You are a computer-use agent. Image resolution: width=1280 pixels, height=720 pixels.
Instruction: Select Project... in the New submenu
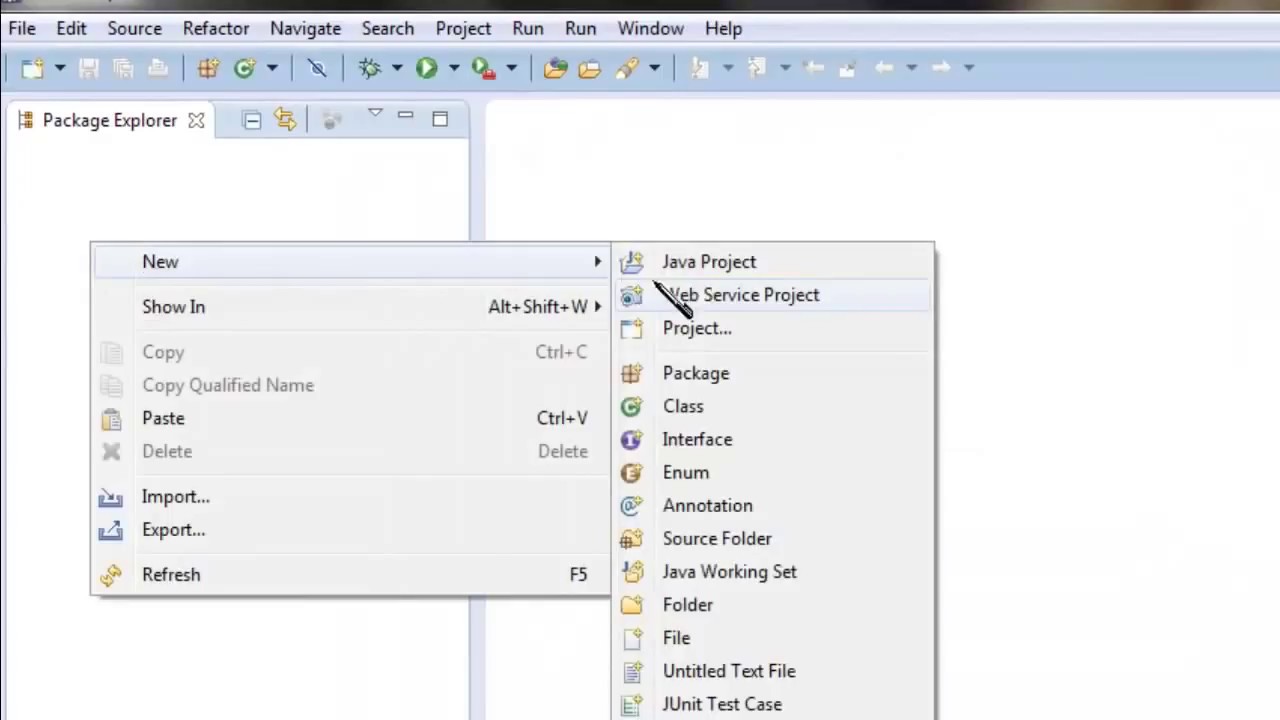point(773,328)
